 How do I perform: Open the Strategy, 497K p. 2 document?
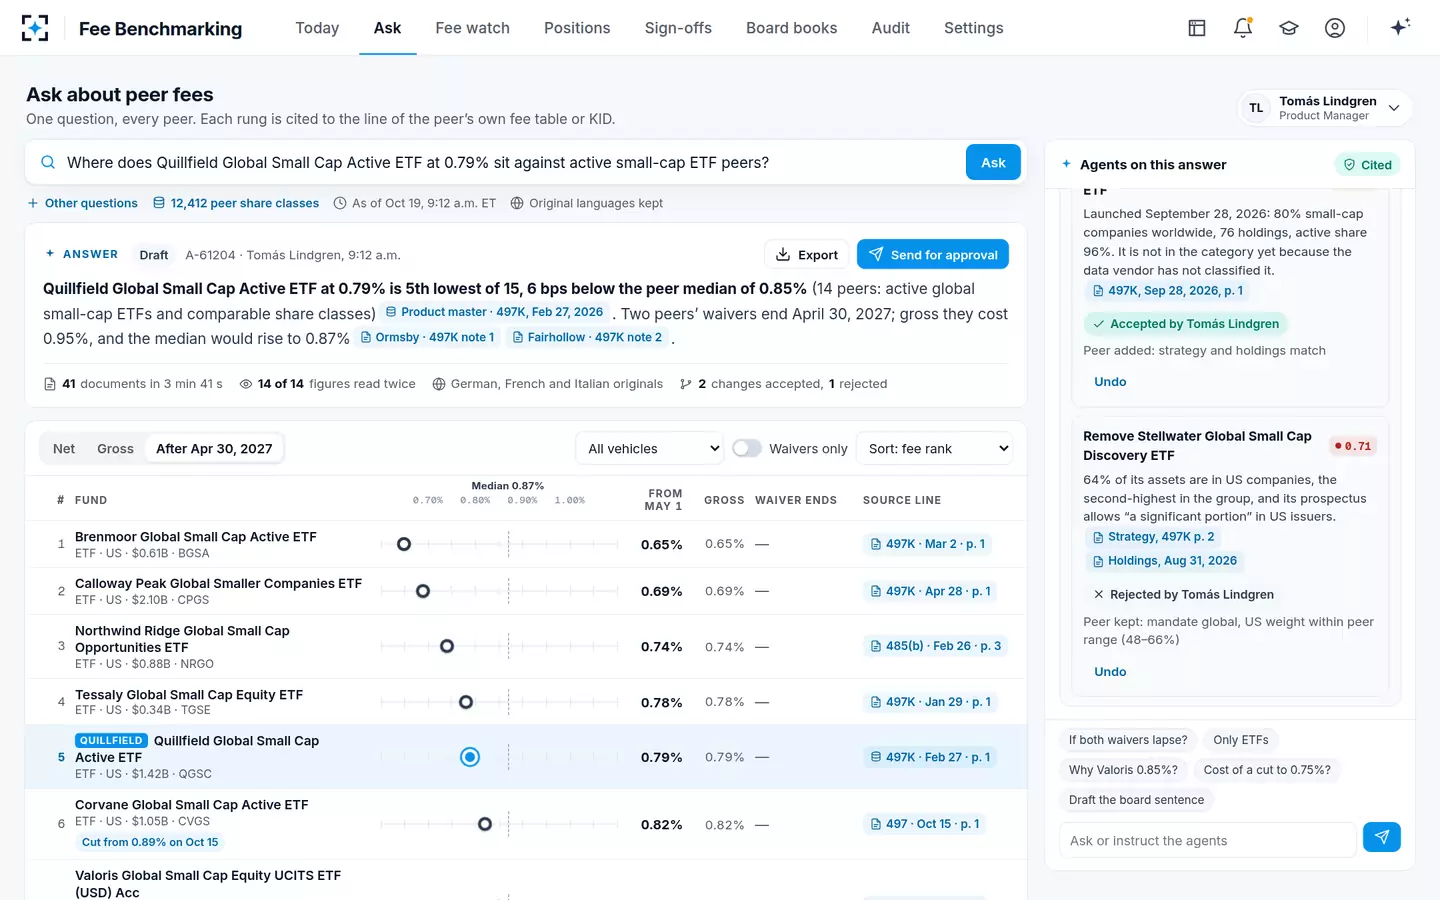1153,537
